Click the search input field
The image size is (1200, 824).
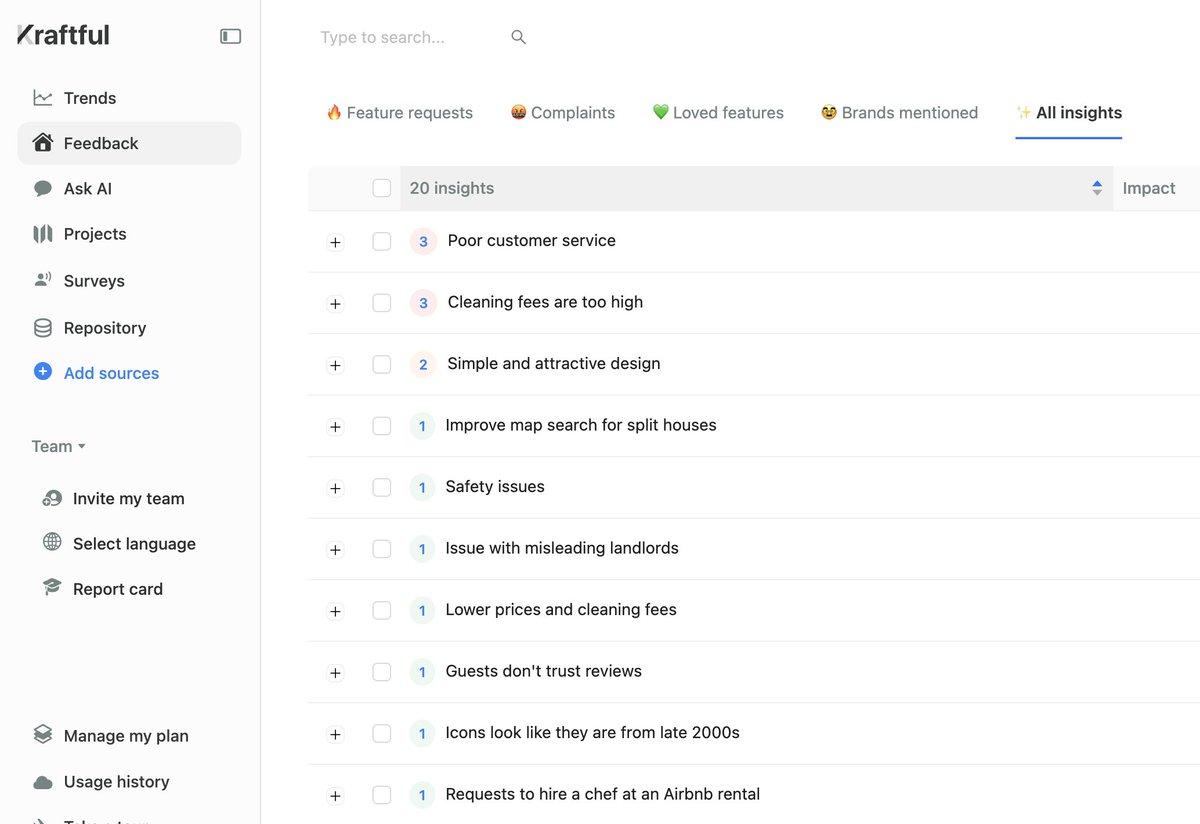pyautogui.click(x=400, y=37)
